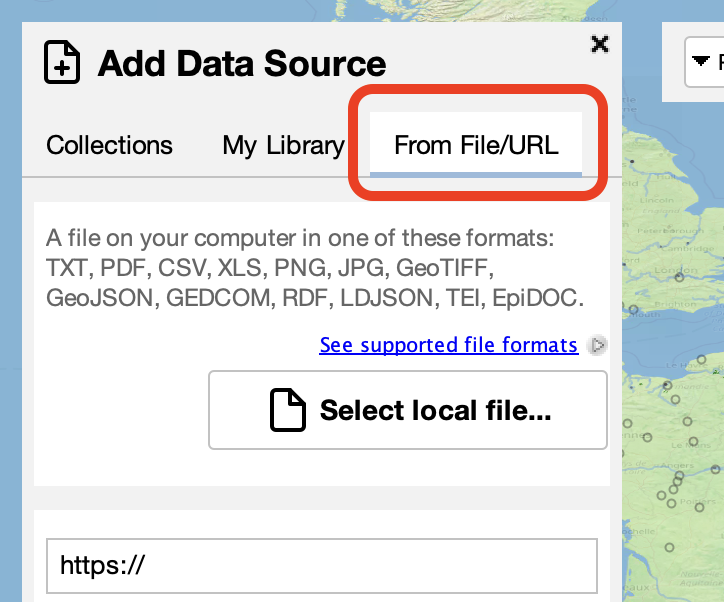
Task: Open the See supported file formats link
Action: pyautogui.click(x=448, y=345)
